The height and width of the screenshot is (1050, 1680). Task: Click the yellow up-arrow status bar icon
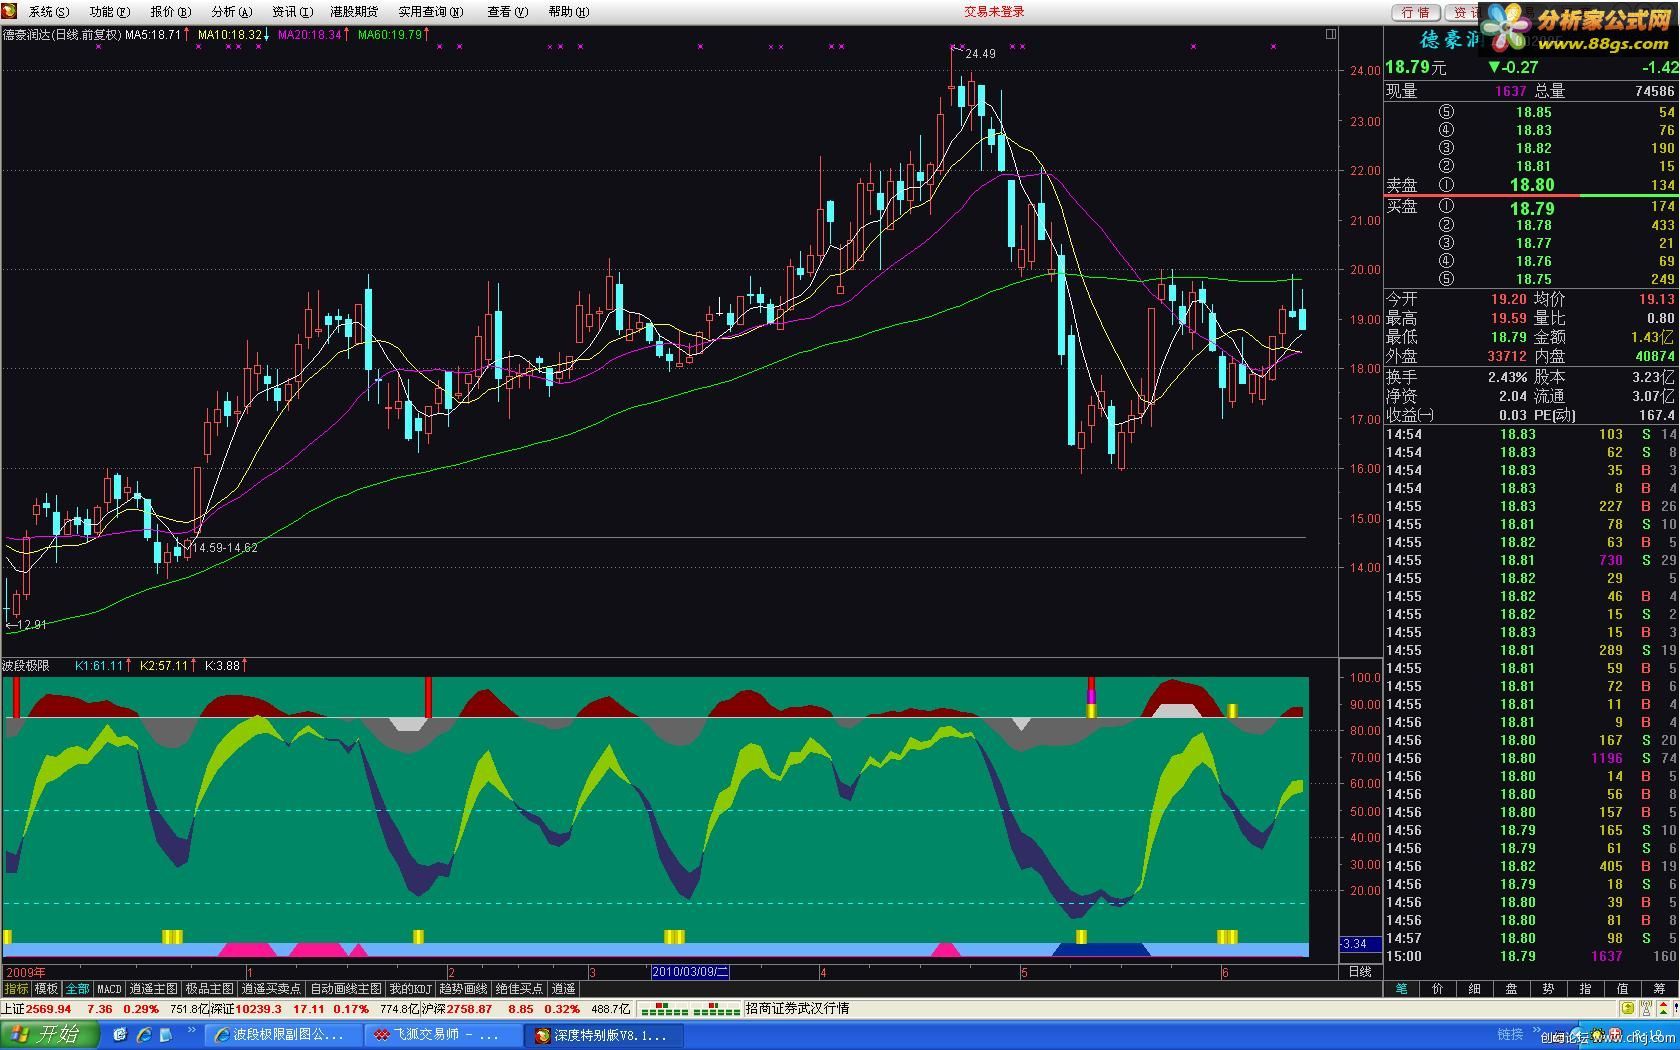pos(1628,1009)
